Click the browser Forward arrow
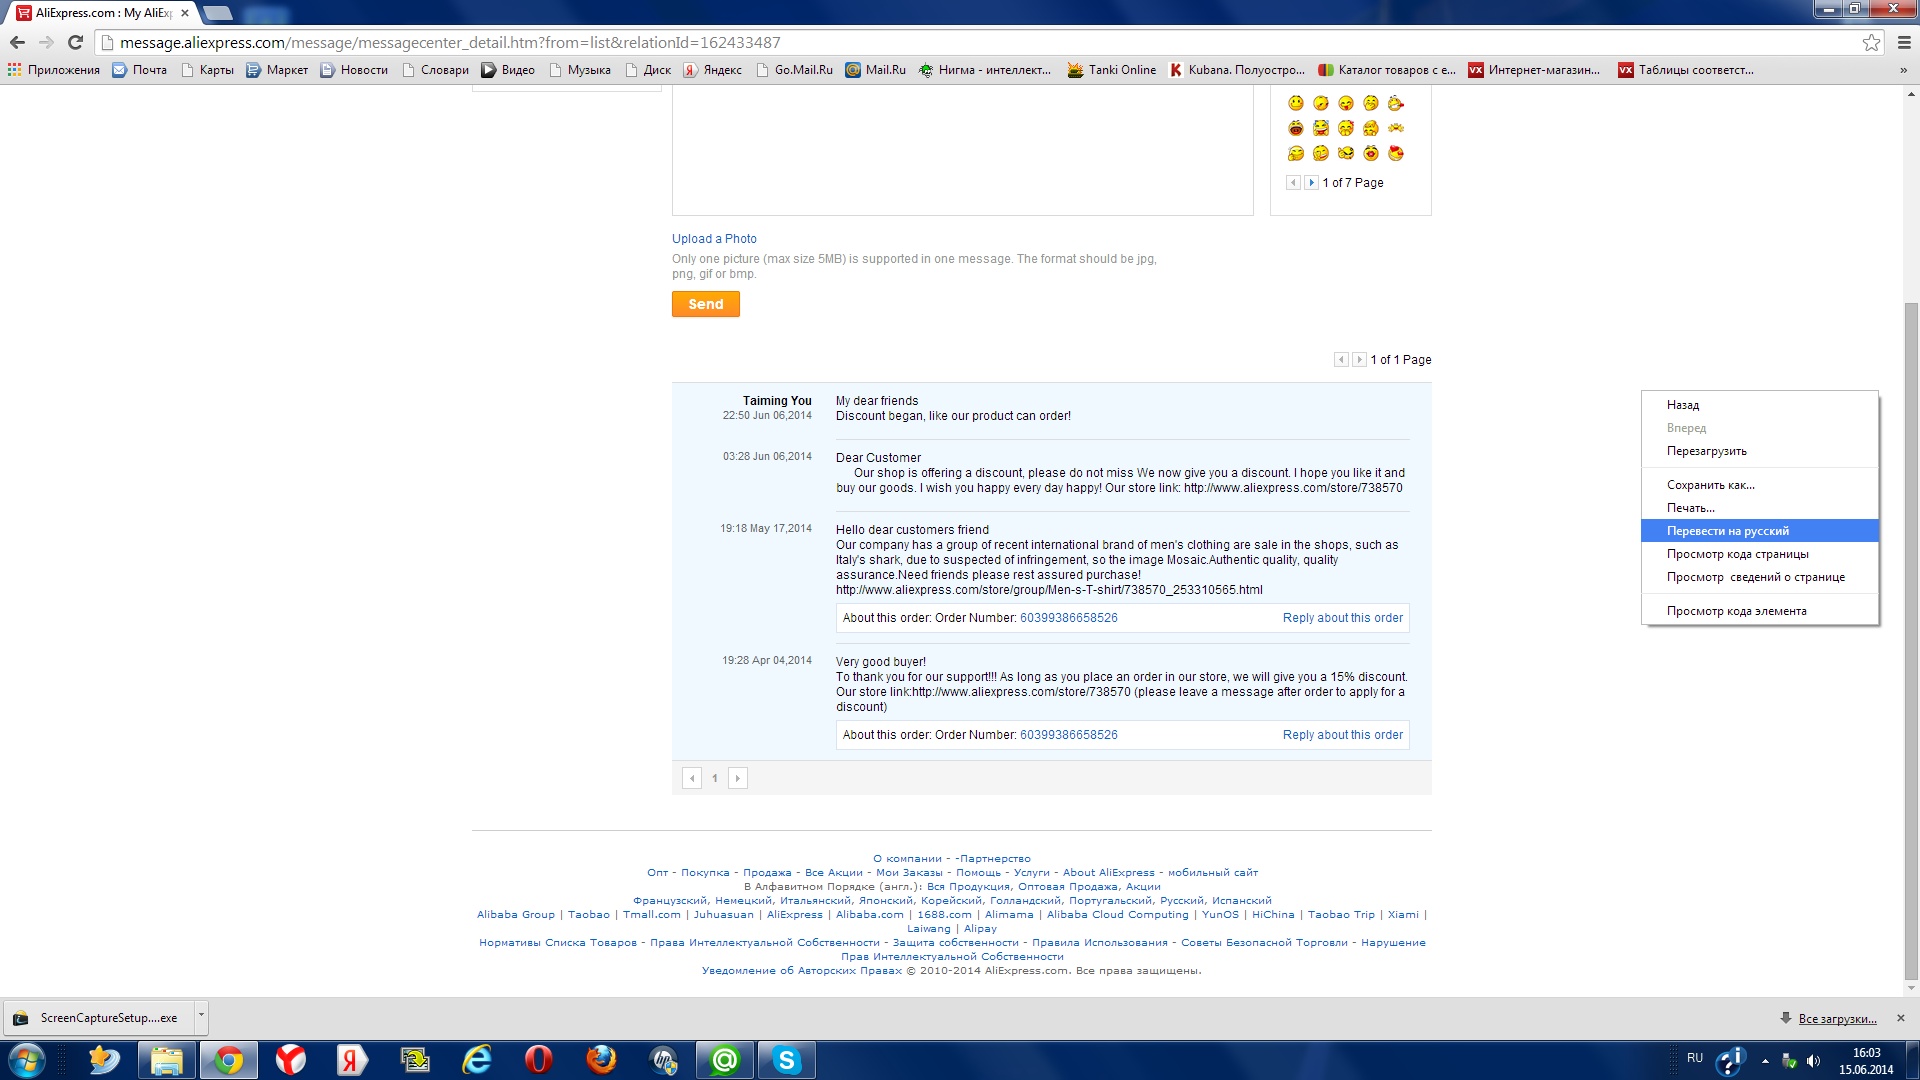 [x=46, y=42]
